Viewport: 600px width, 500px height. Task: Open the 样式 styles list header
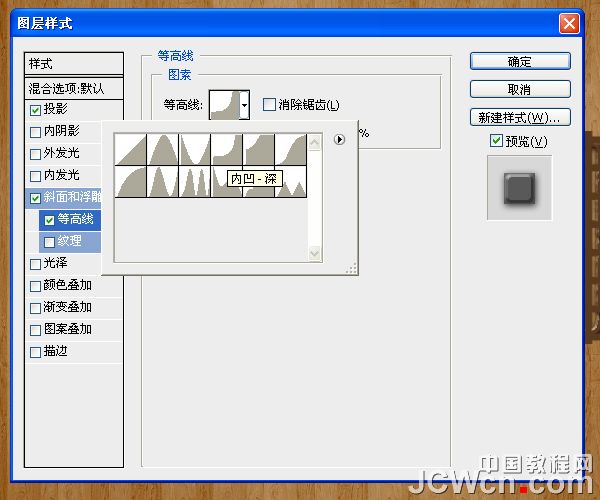pyautogui.click(x=74, y=64)
